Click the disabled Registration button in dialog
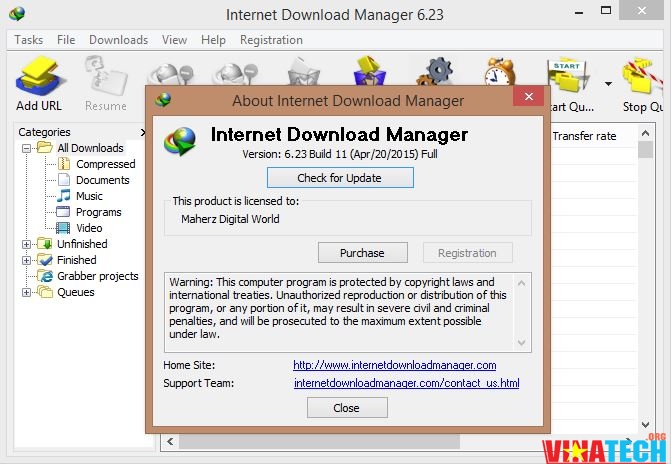The width and height of the screenshot is (671, 464). pos(467,253)
